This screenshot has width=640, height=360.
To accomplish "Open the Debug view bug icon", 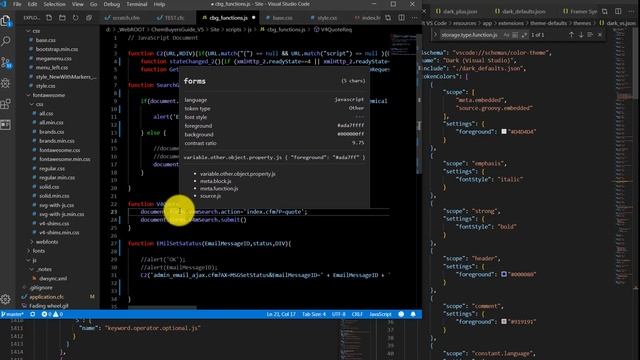I will click(x=6, y=83).
